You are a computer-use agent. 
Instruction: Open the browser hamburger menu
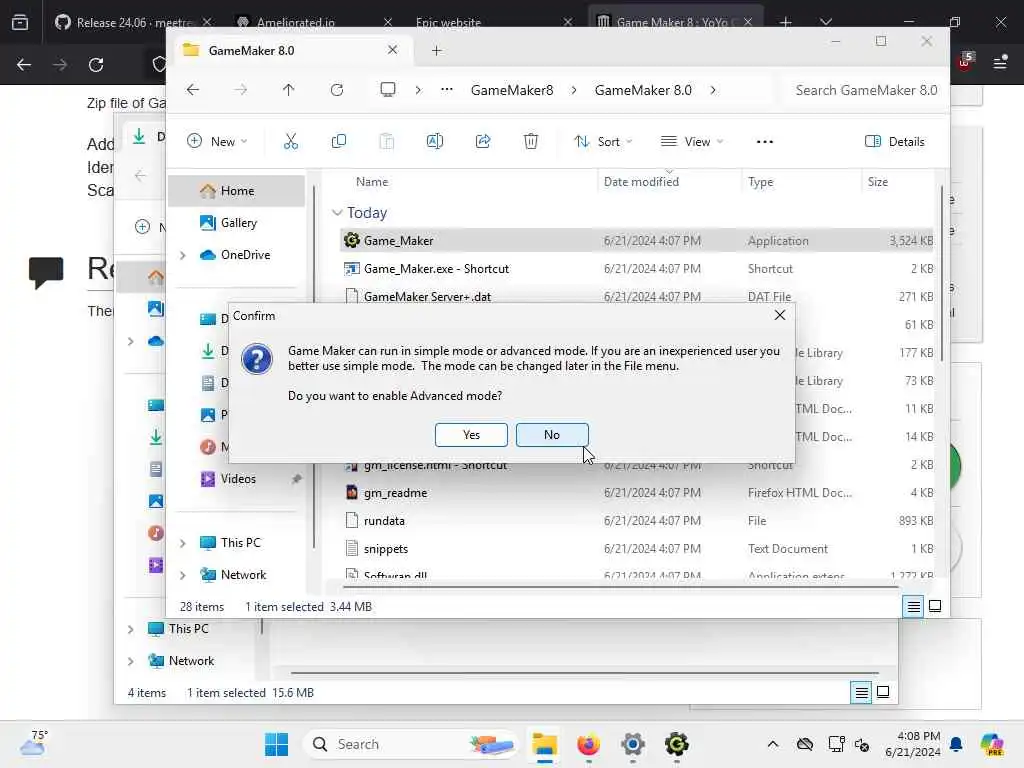(1000, 63)
